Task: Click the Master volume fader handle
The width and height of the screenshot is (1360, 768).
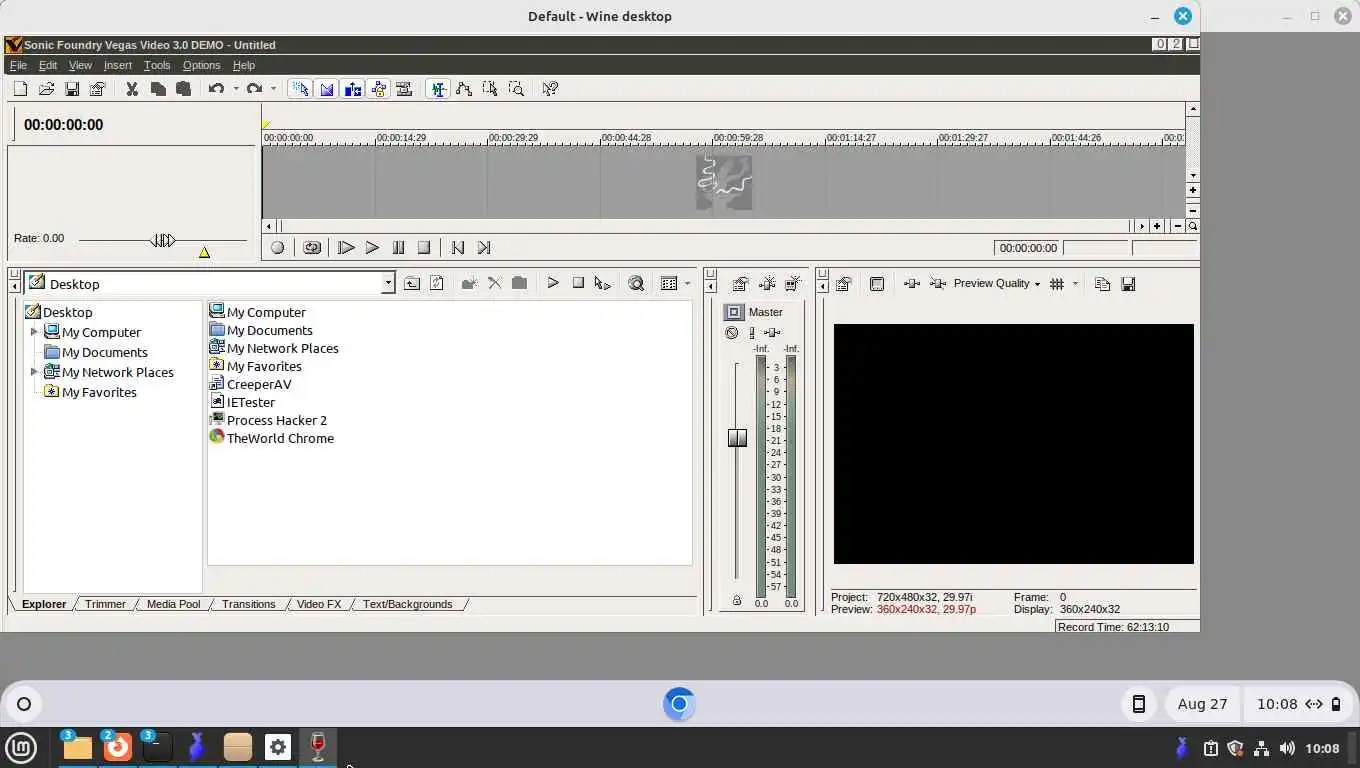Action: [x=737, y=438]
